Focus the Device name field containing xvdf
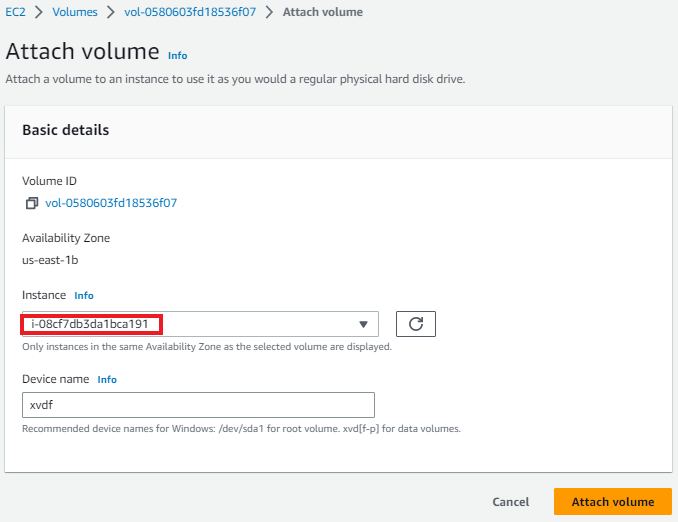 pyautogui.click(x=198, y=405)
